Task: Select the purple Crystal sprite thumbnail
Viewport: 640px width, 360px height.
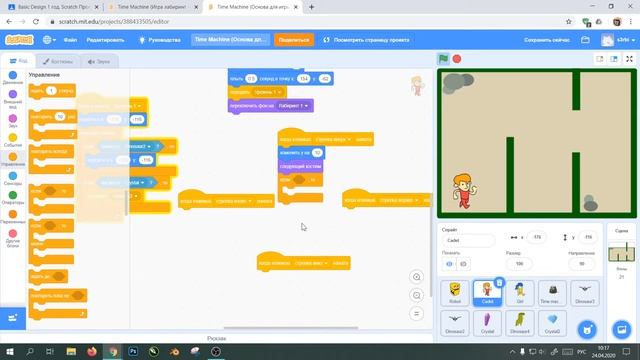Action: click(487, 323)
